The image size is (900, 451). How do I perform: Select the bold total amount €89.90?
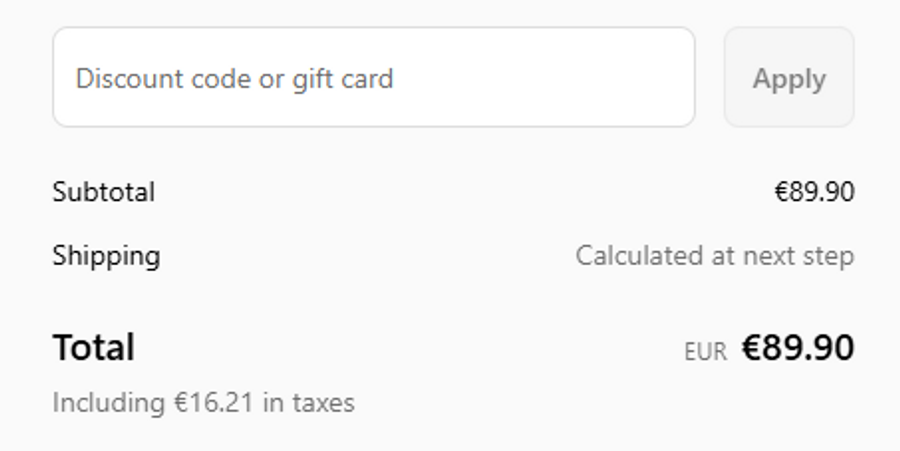click(x=797, y=348)
